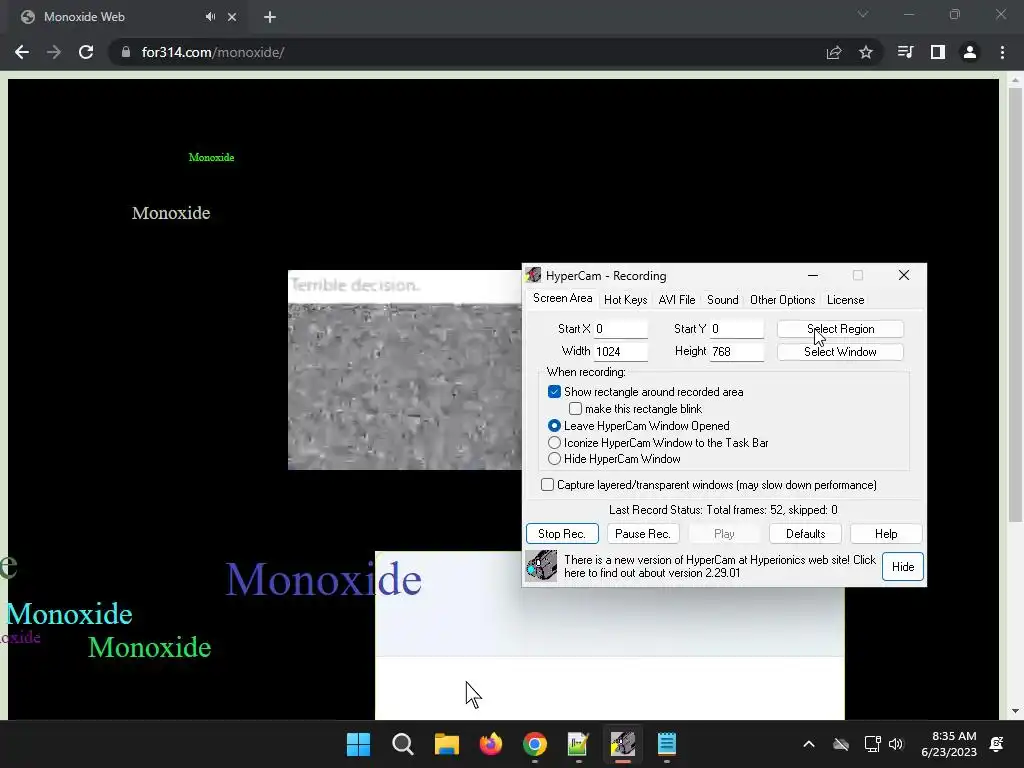Open the green chart app on taskbar
This screenshot has width=1024, height=768.
(579, 744)
